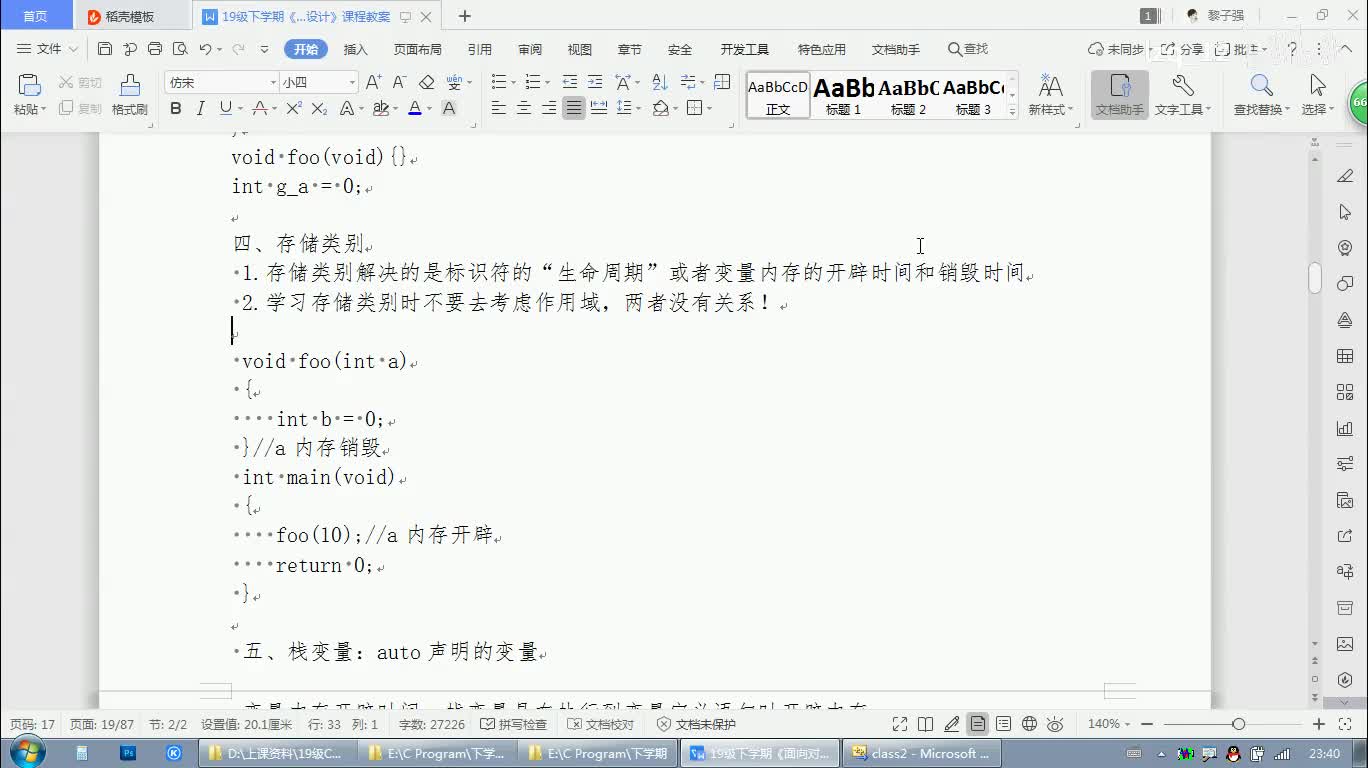This screenshot has height=768, width=1368.
Task: Toggle spell check (拼写检查) in status bar
Action: click(514, 724)
